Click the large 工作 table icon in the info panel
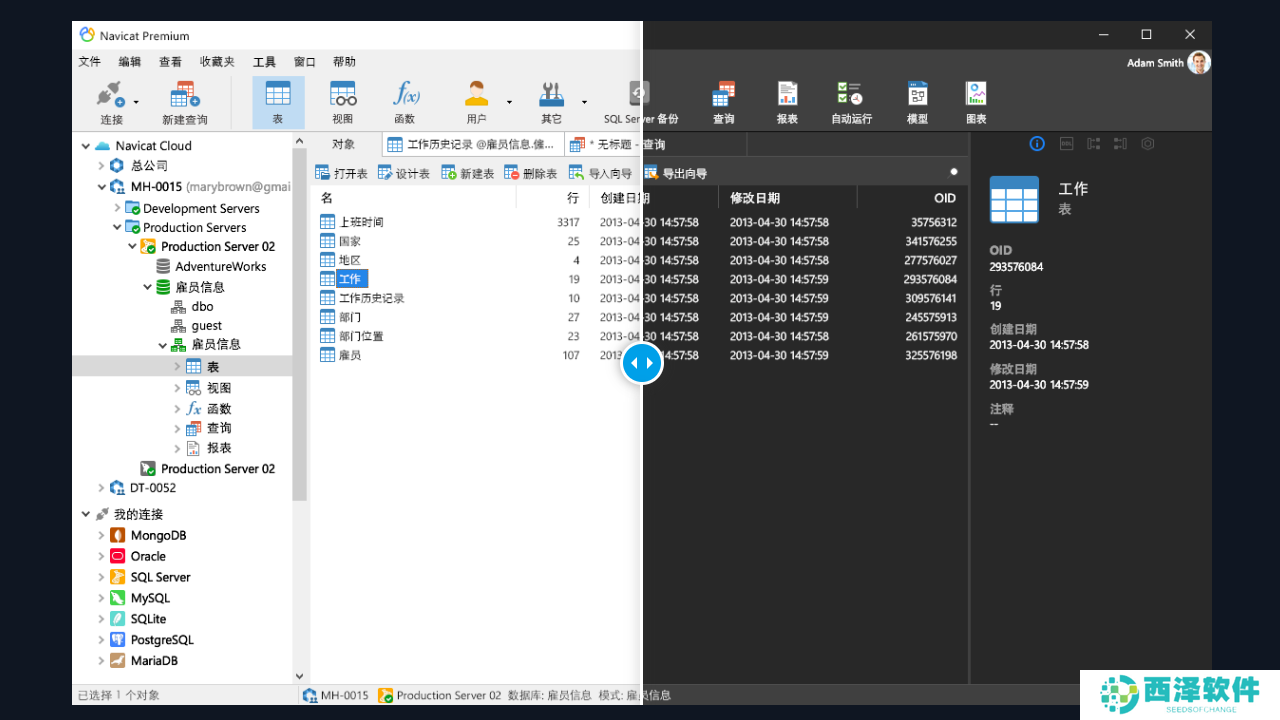This screenshot has width=1280, height=720. coord(1014,199)
